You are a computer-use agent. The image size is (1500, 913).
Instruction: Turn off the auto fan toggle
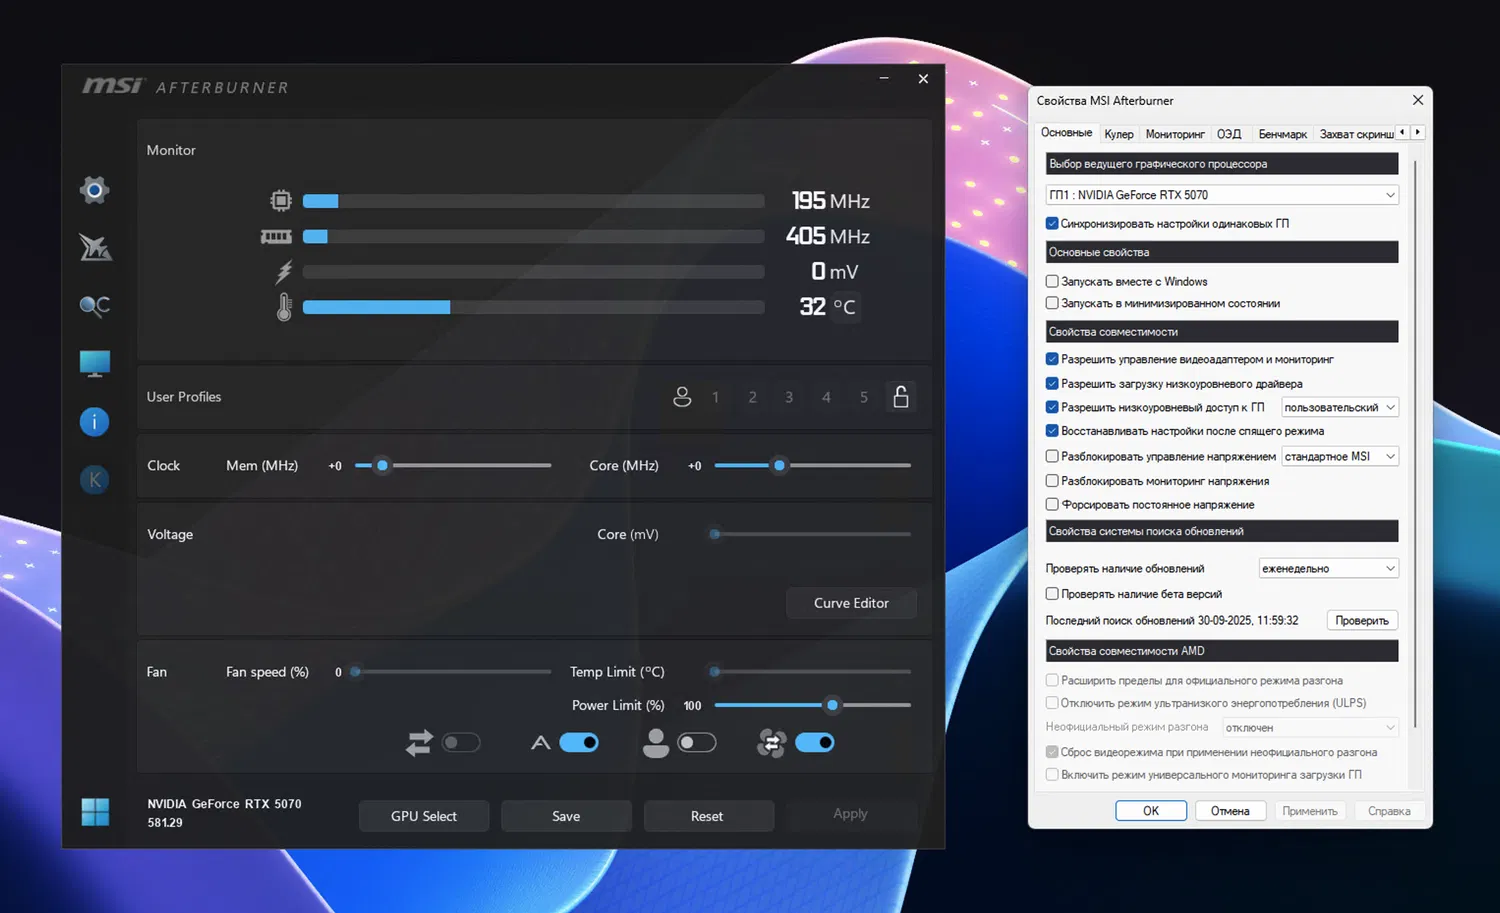[x=579, y=743]
